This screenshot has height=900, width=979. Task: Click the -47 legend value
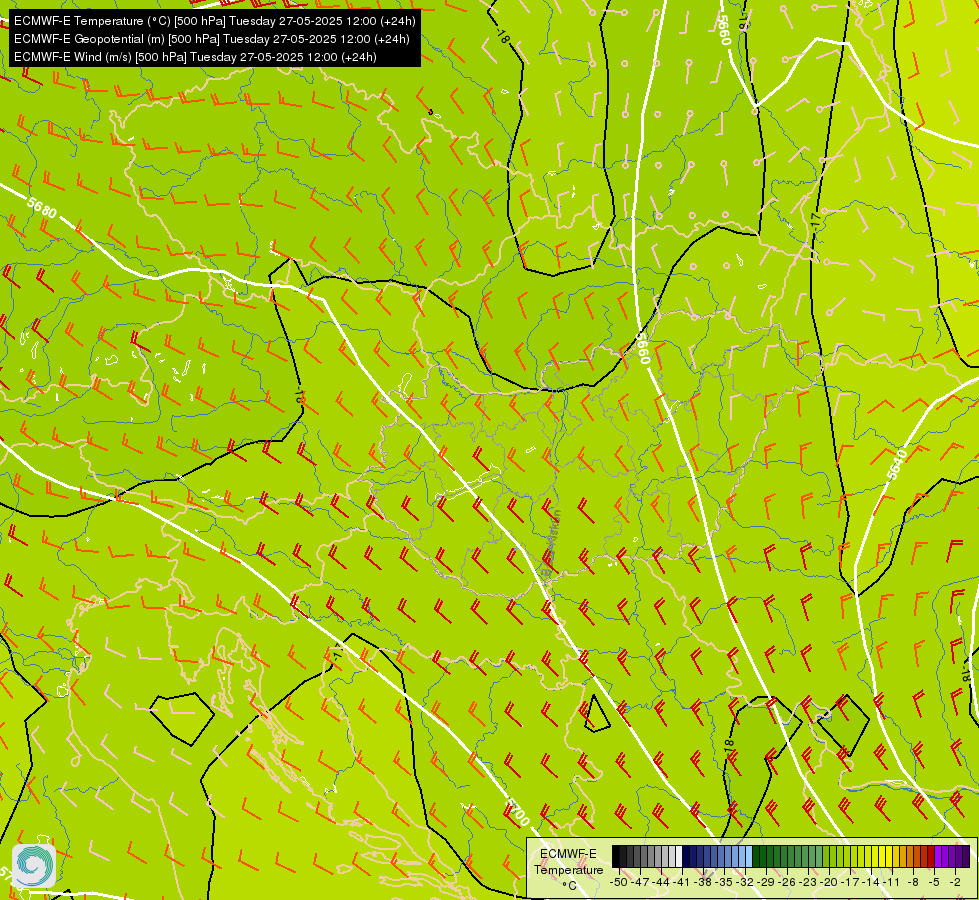tap(640, 882)
